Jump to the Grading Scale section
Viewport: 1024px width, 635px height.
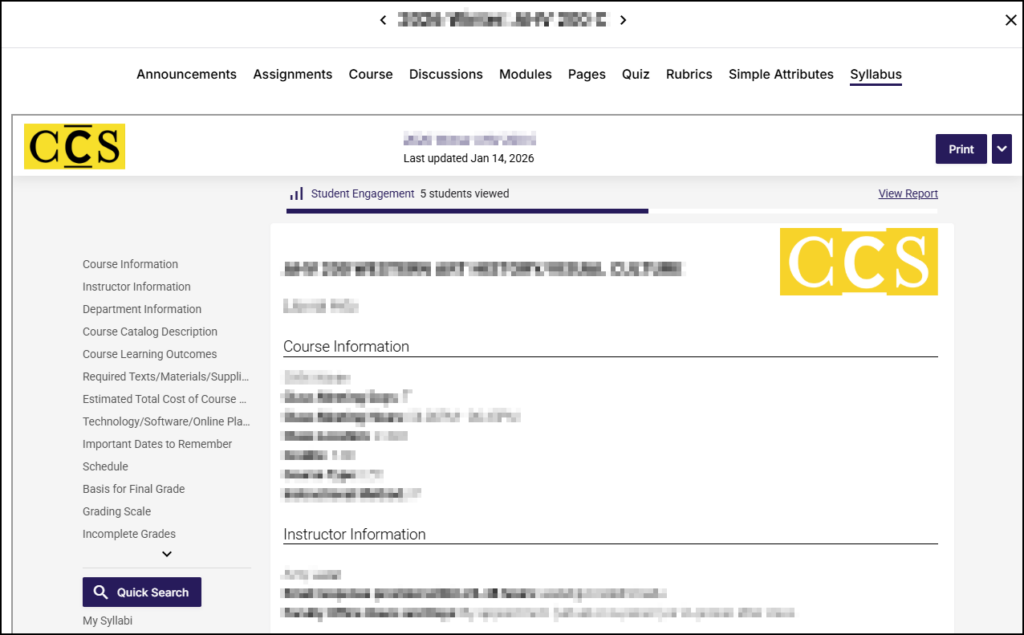[x=115, y=511]
